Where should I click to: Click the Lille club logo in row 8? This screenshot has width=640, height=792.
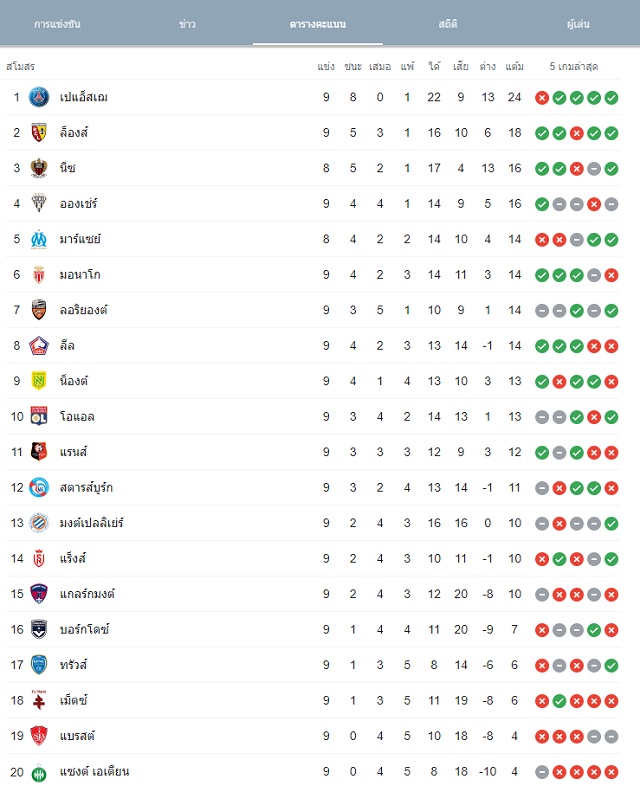[39, 345]
